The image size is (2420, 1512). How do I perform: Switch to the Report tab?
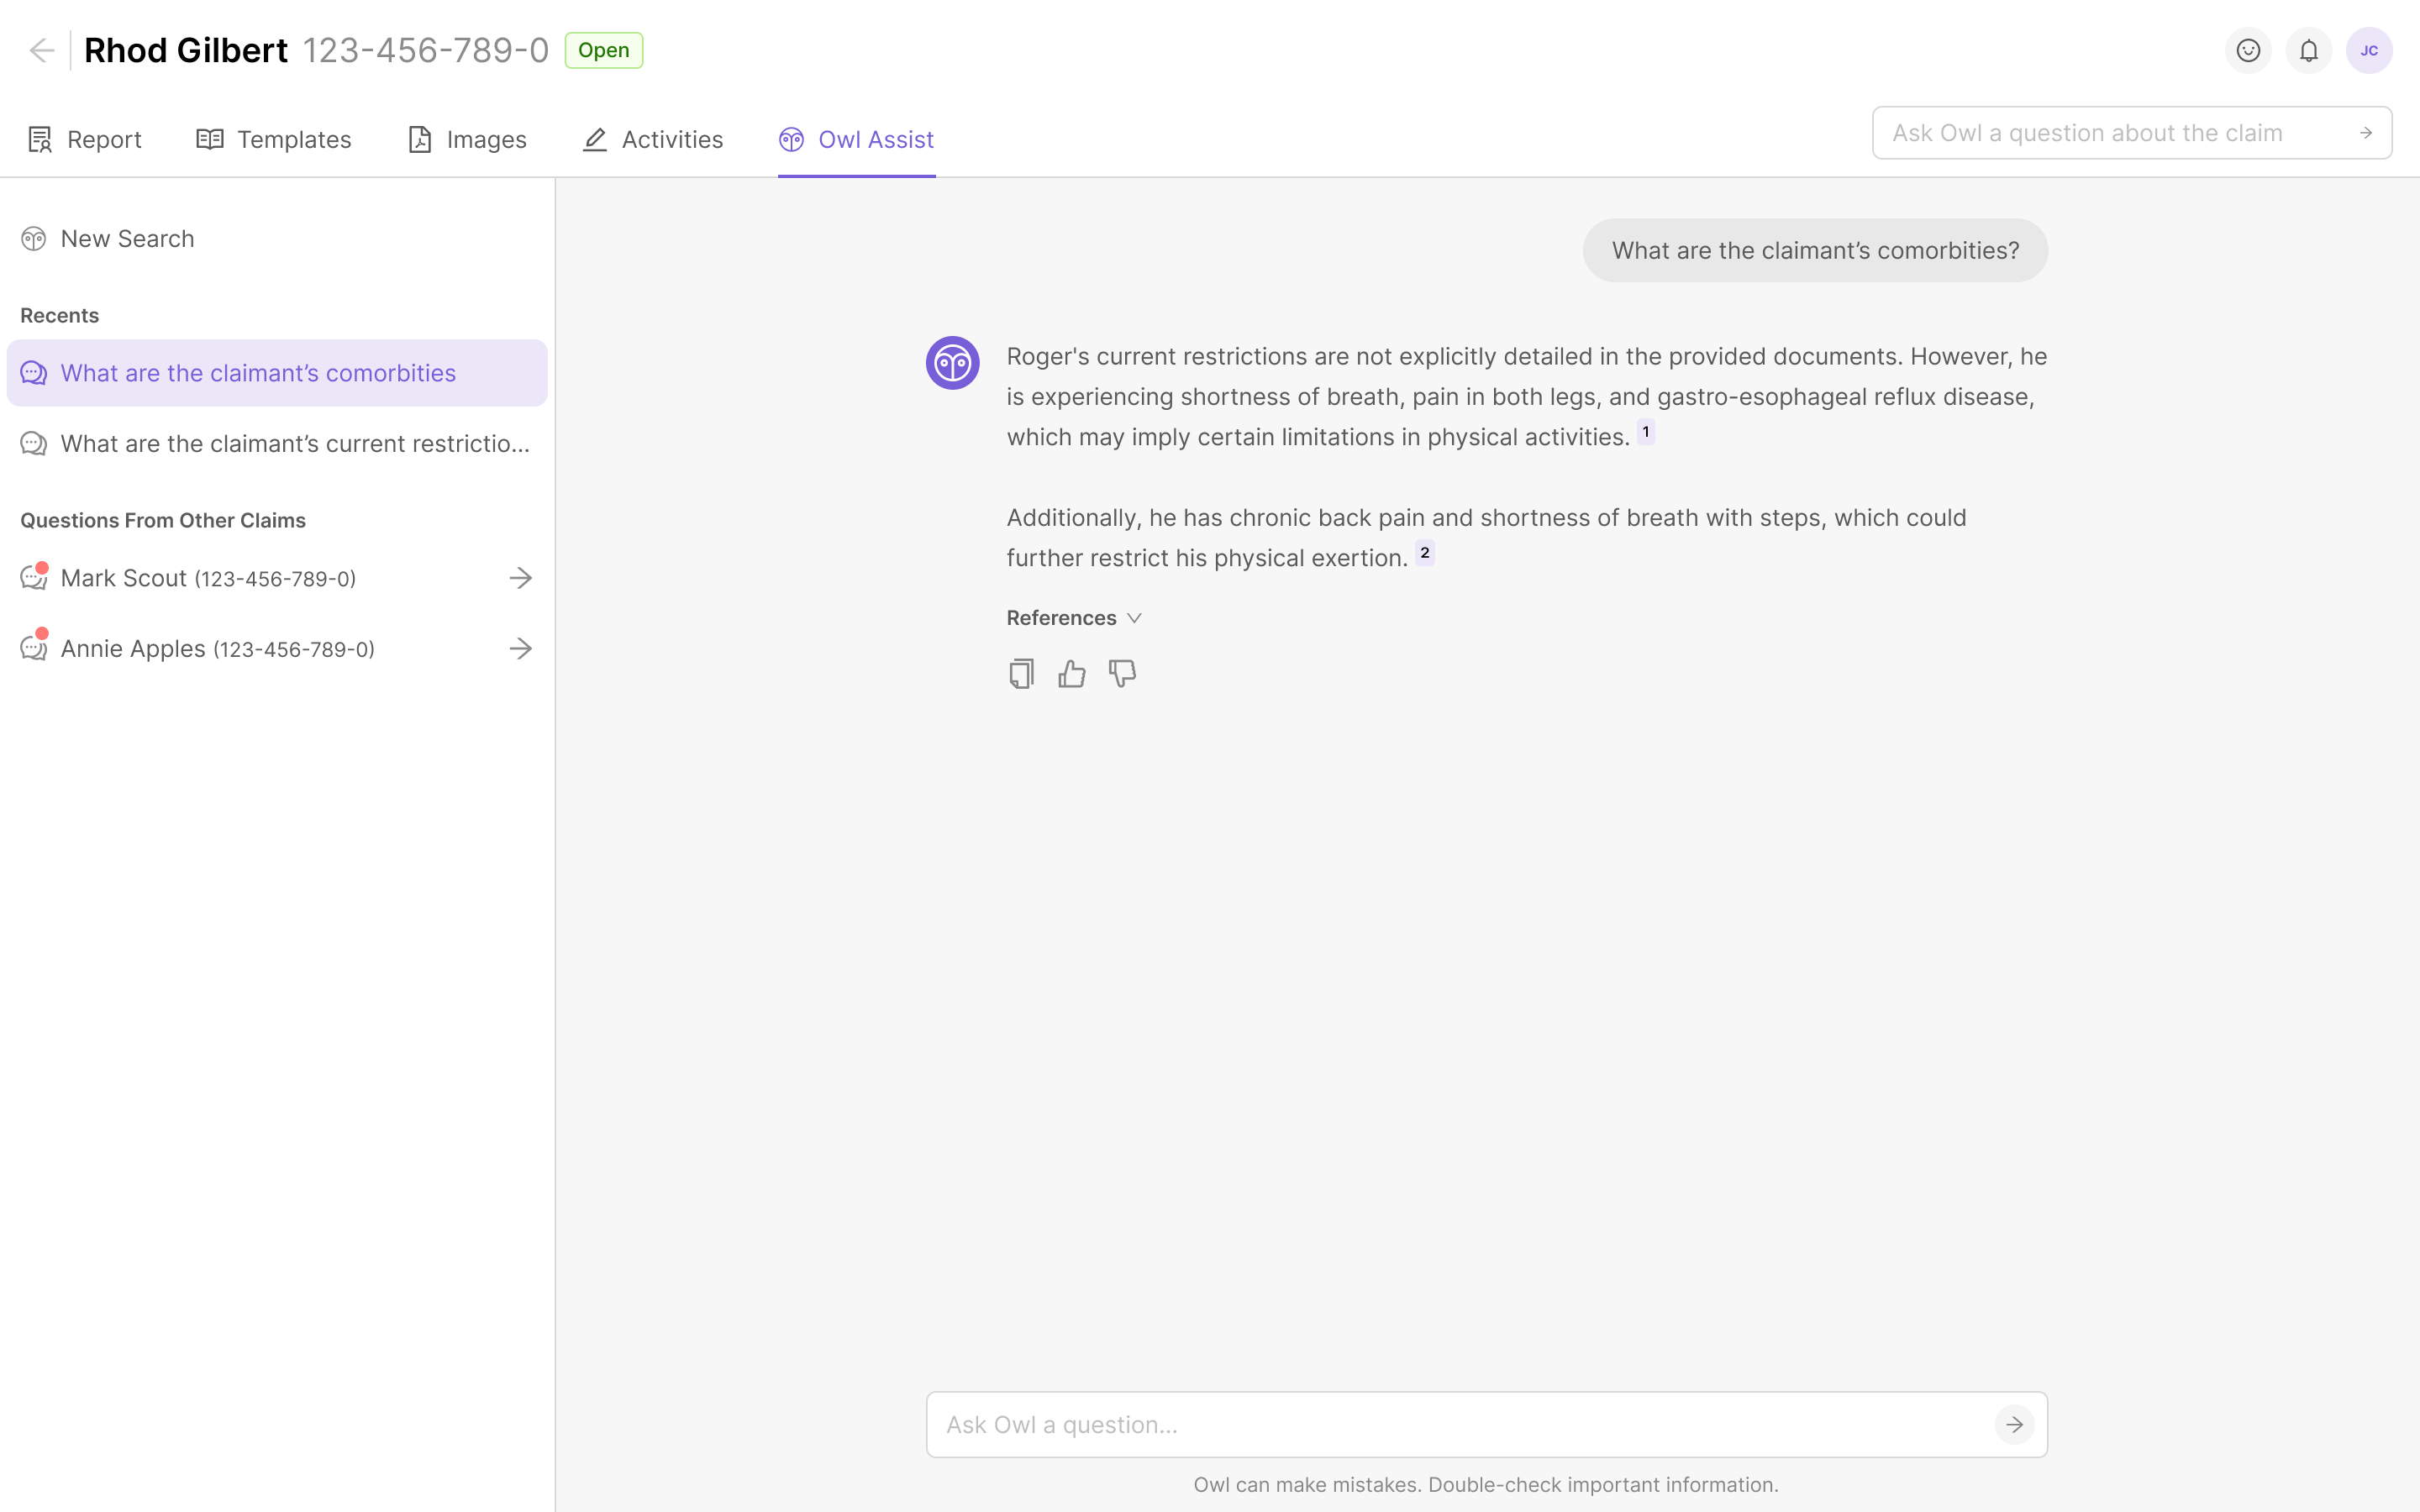[85, 139]
